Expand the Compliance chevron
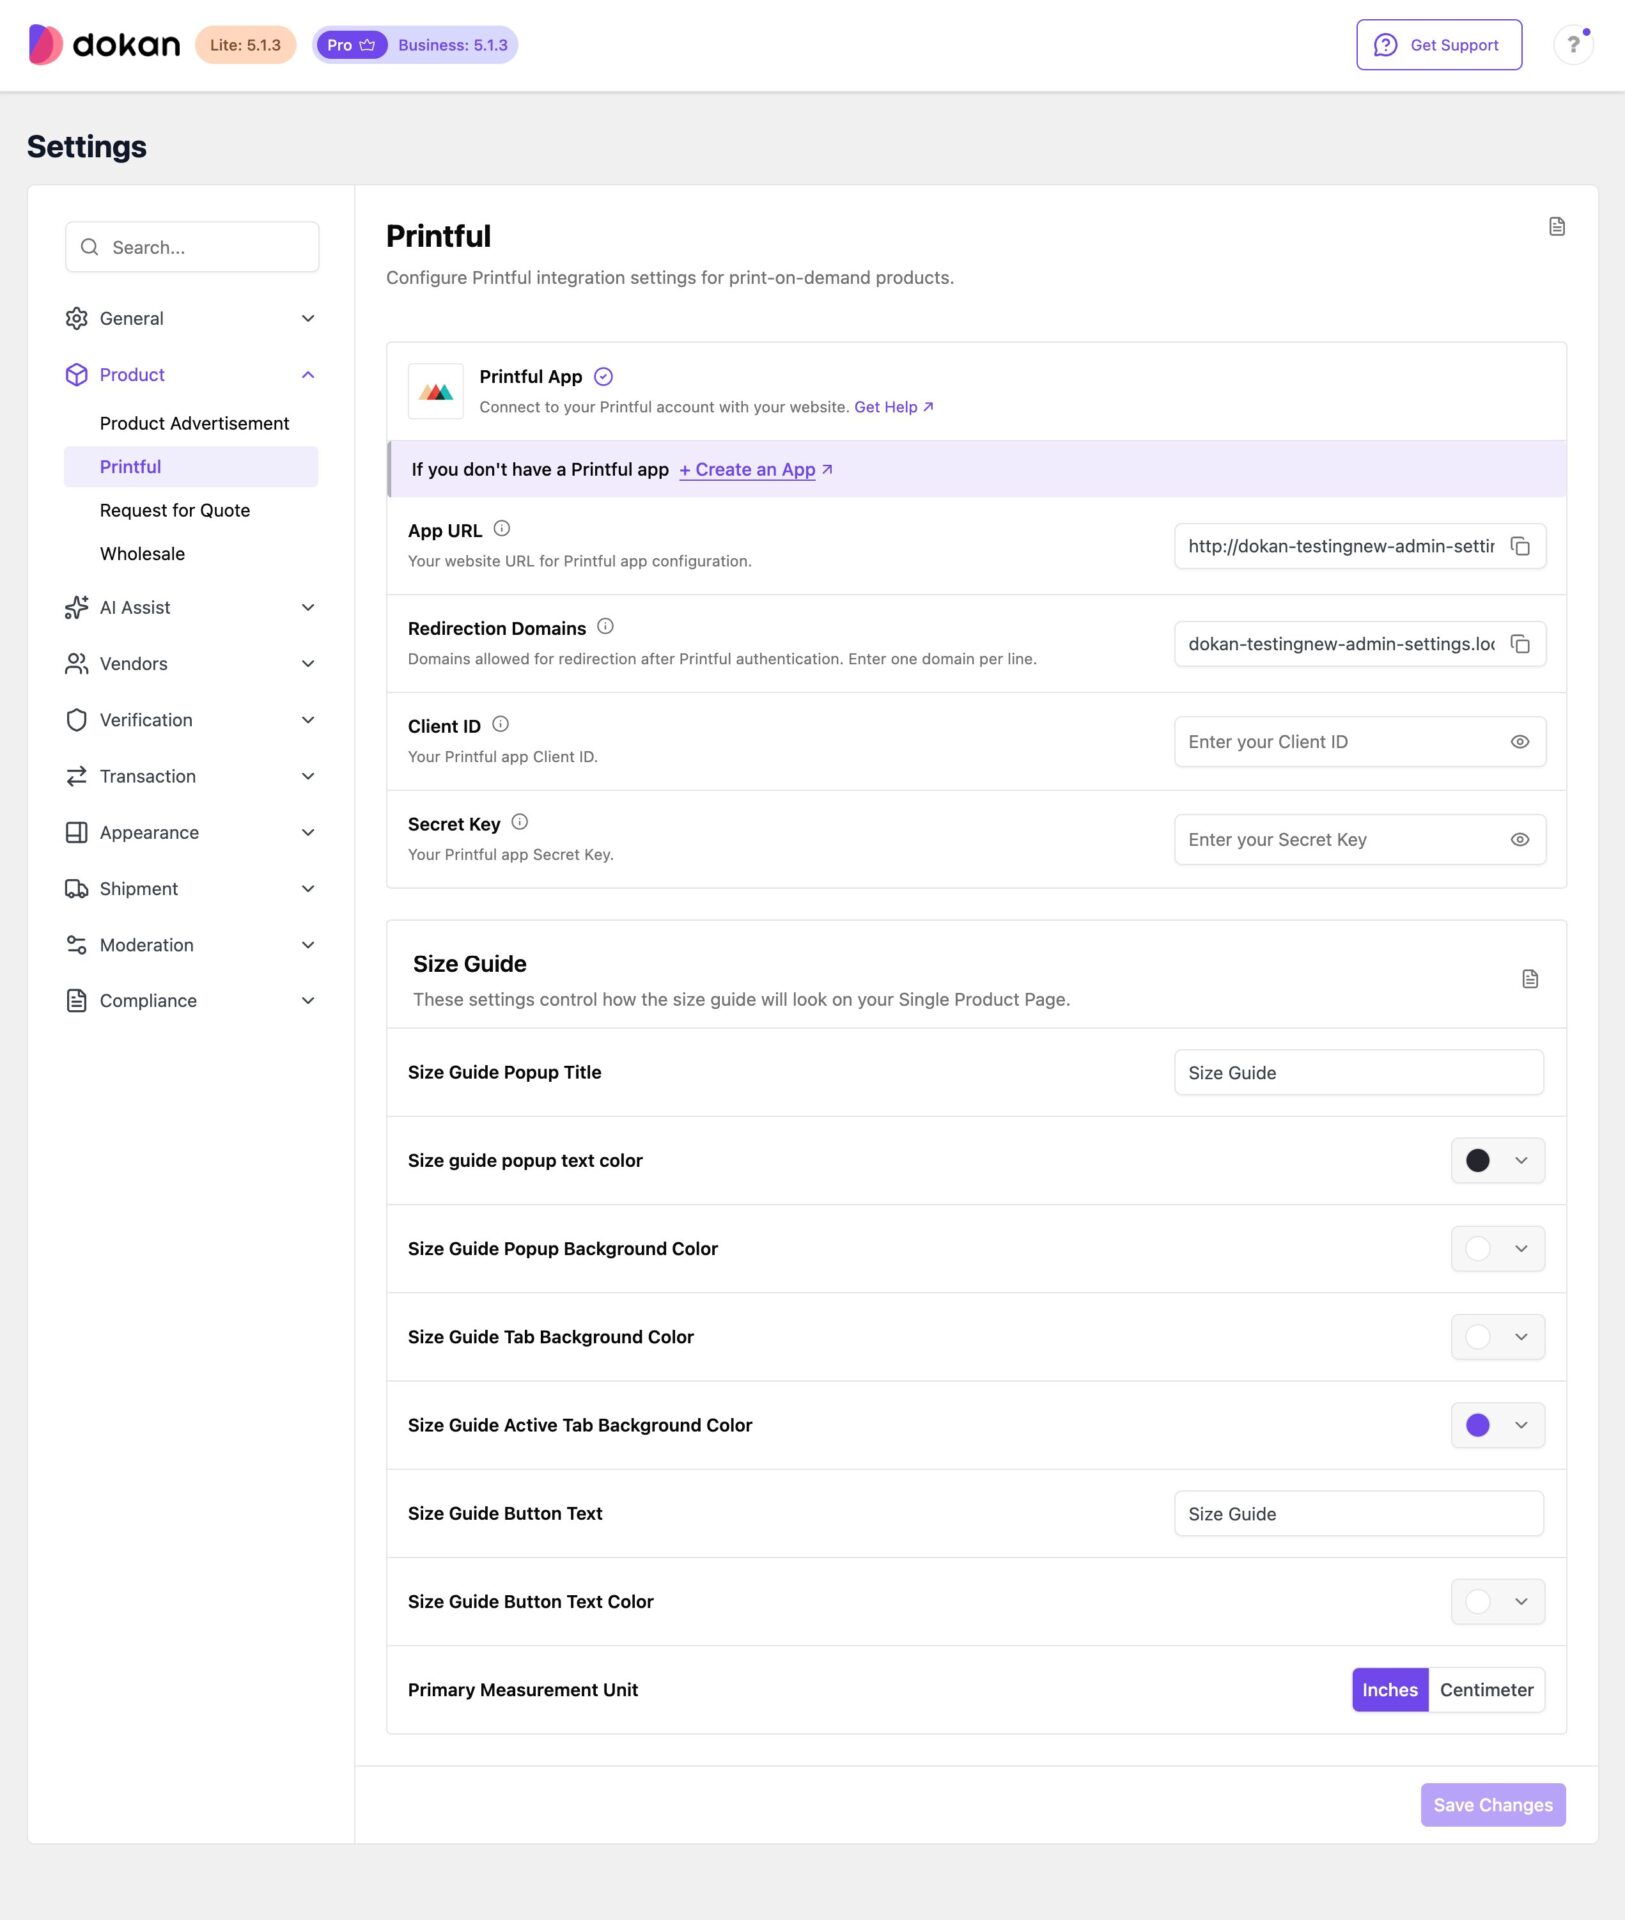The image size is (1625, 1920). (308, 1001)
